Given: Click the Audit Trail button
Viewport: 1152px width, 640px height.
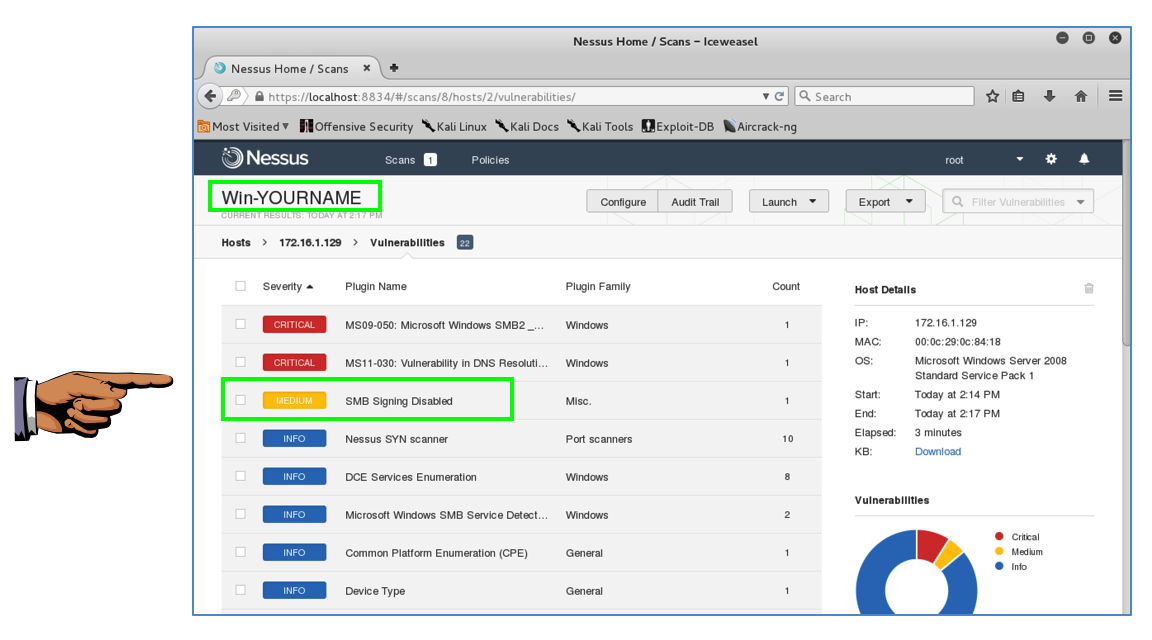Looking at the screenshot, I should tap(695, 201).
